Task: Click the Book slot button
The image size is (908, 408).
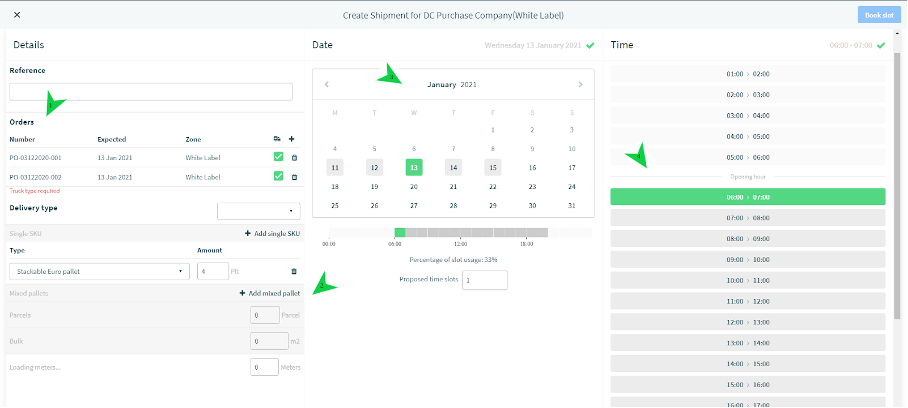Action: click(x=879, y=15)
